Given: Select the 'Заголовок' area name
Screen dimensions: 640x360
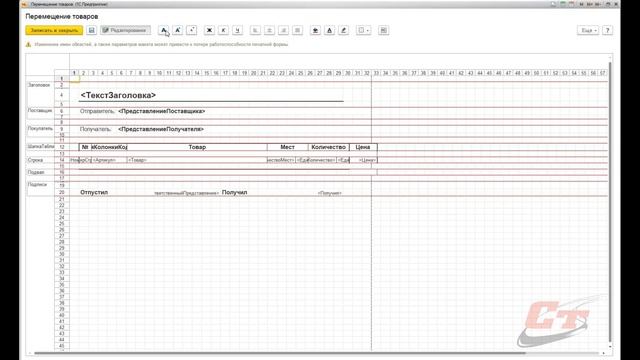Looking at the screenshot, I should (x=39, y=85).
